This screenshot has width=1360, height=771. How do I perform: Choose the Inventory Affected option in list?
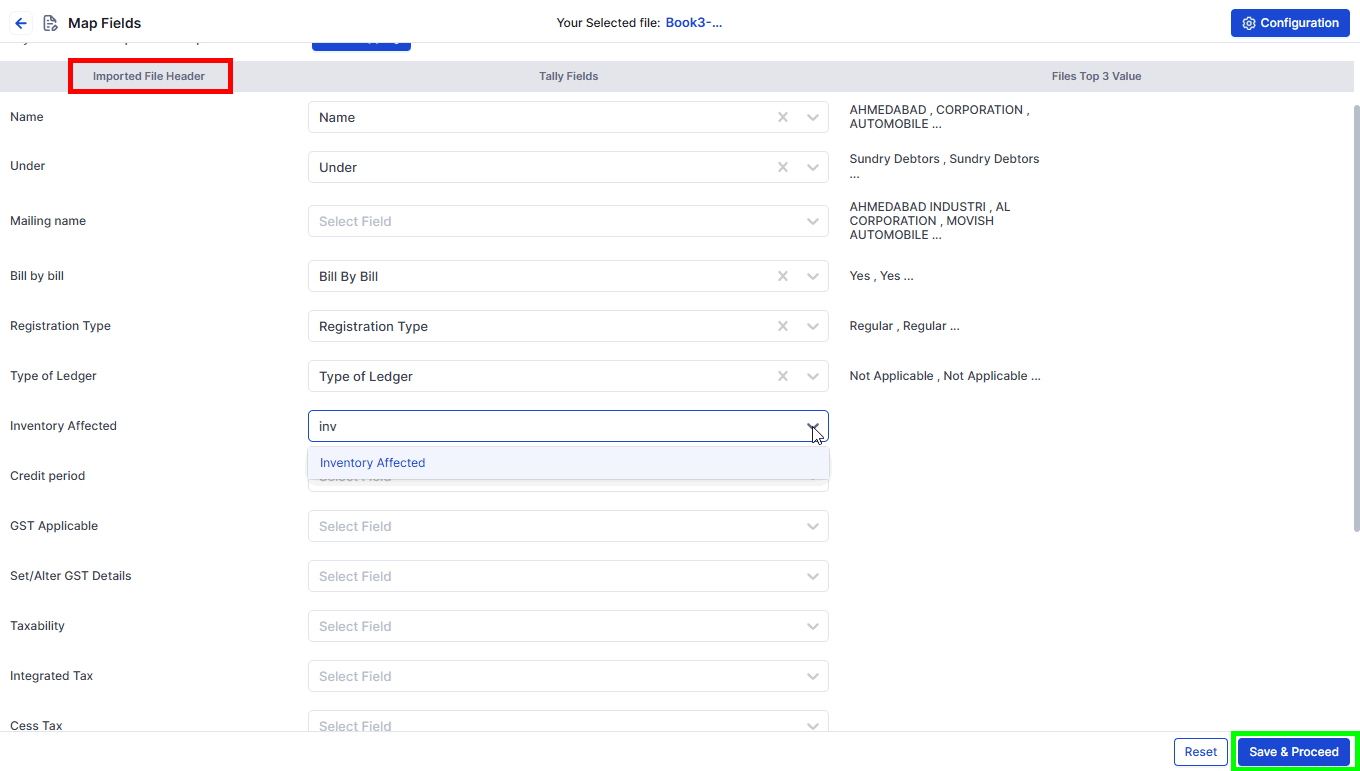568,463
